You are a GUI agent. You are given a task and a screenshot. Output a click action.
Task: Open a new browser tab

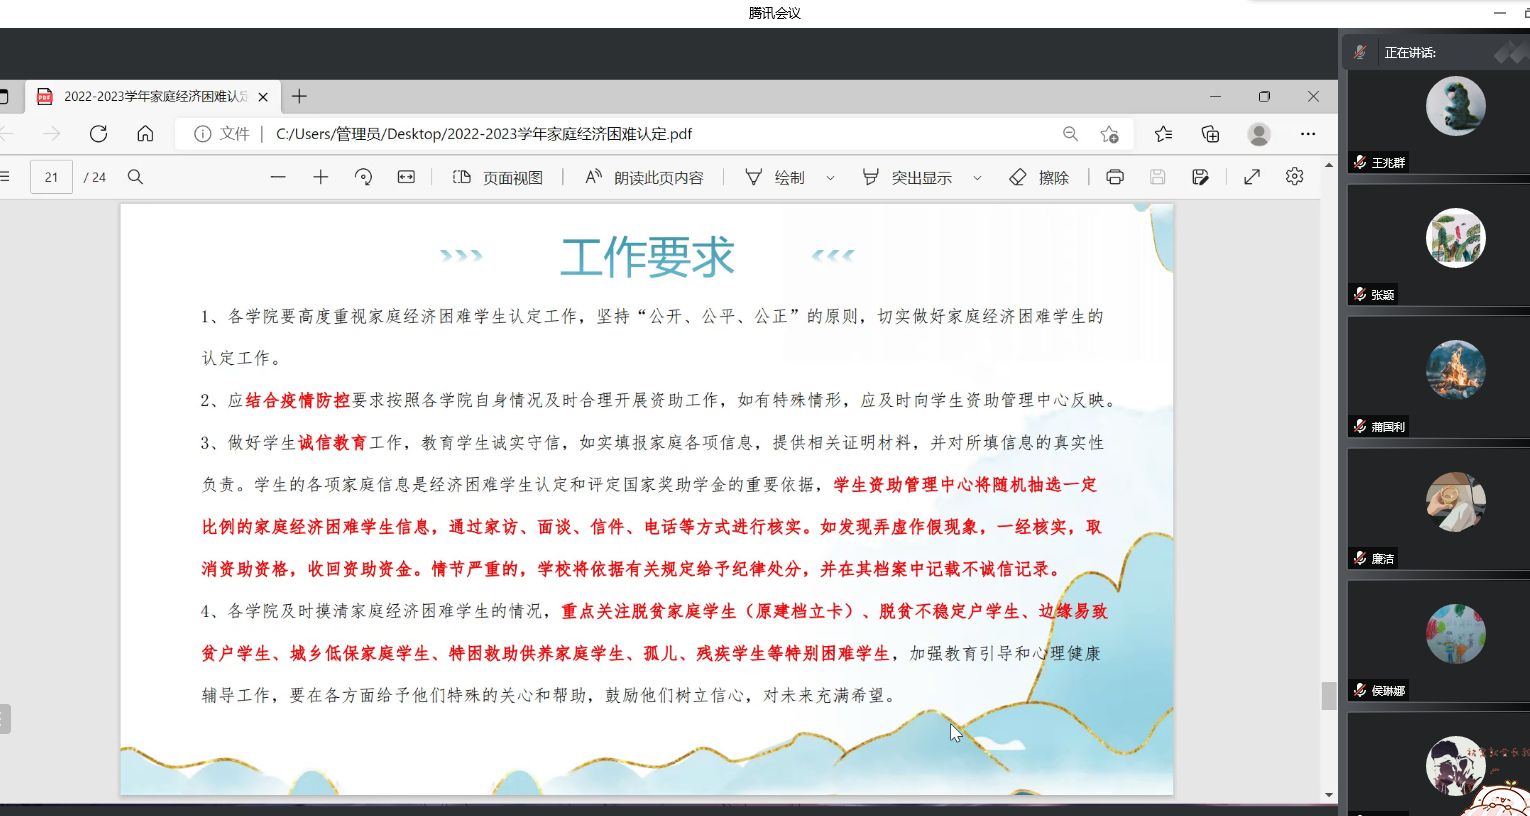[x=299, y=97]
